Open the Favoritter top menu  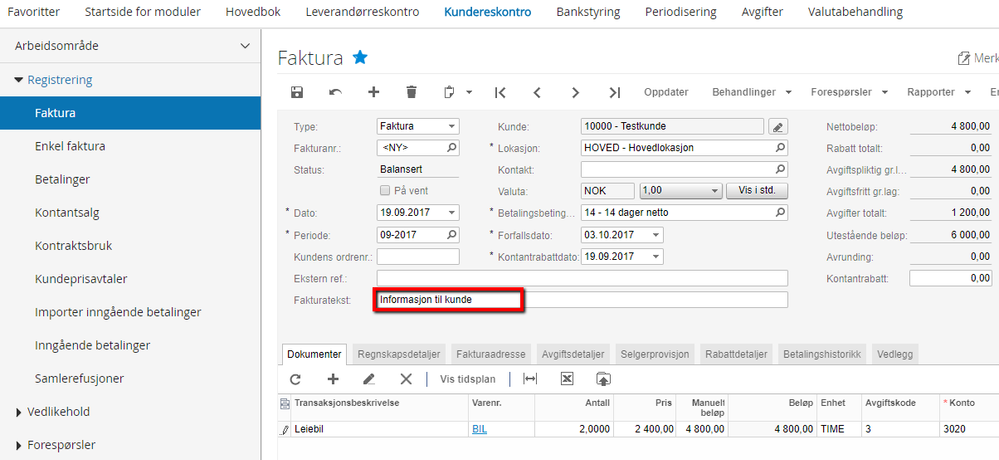click(33, 12)
